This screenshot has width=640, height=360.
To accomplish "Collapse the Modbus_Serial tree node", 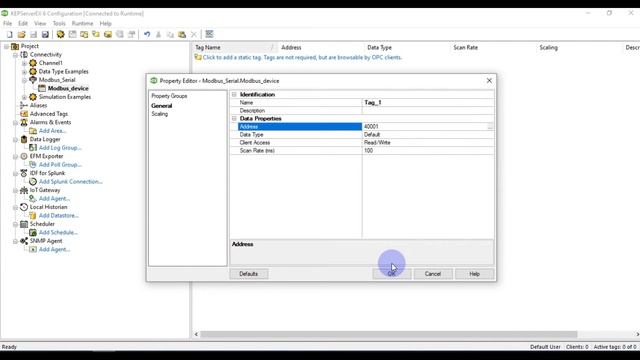I will [24, 80].
